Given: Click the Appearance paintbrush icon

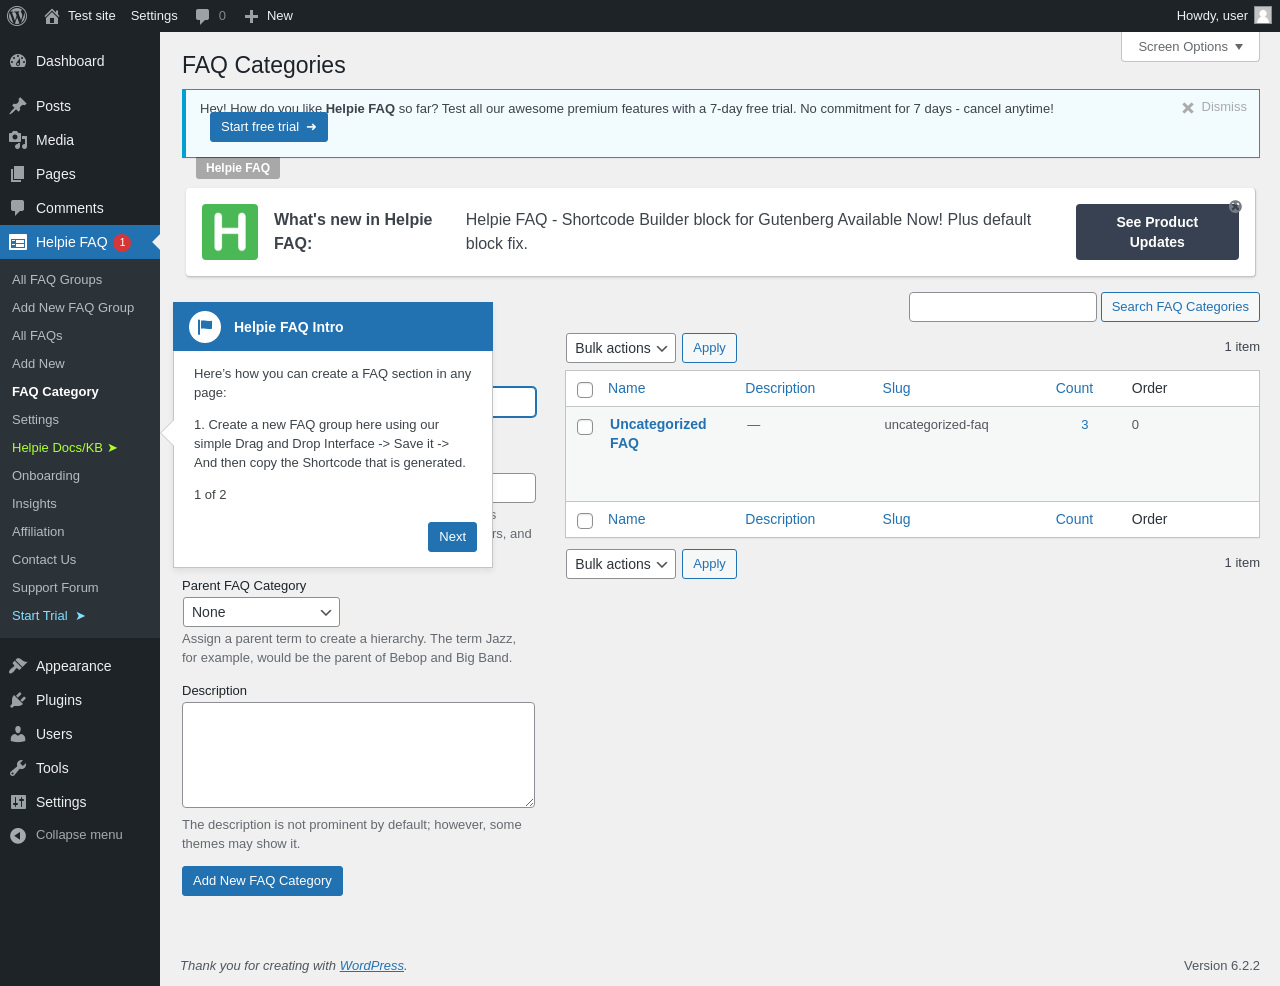Looking at the screenshot, I should (x=18, y=666).
